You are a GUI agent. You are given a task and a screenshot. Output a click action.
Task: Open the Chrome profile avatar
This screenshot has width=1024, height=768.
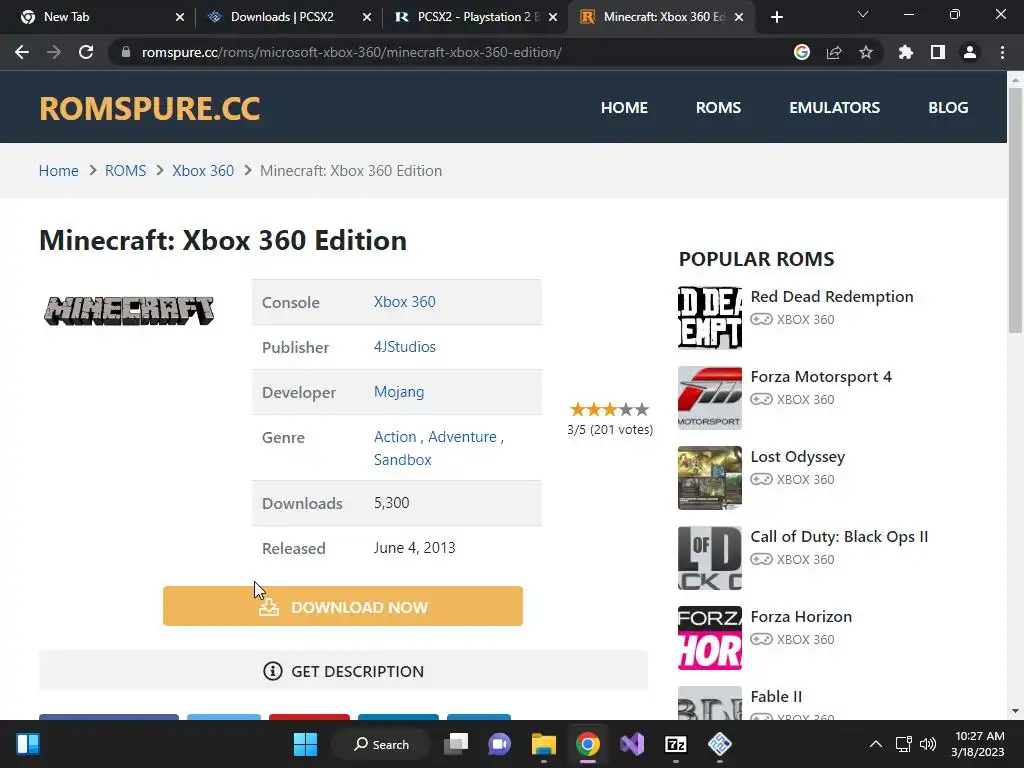pyautogui.click(x=970, y=52)
